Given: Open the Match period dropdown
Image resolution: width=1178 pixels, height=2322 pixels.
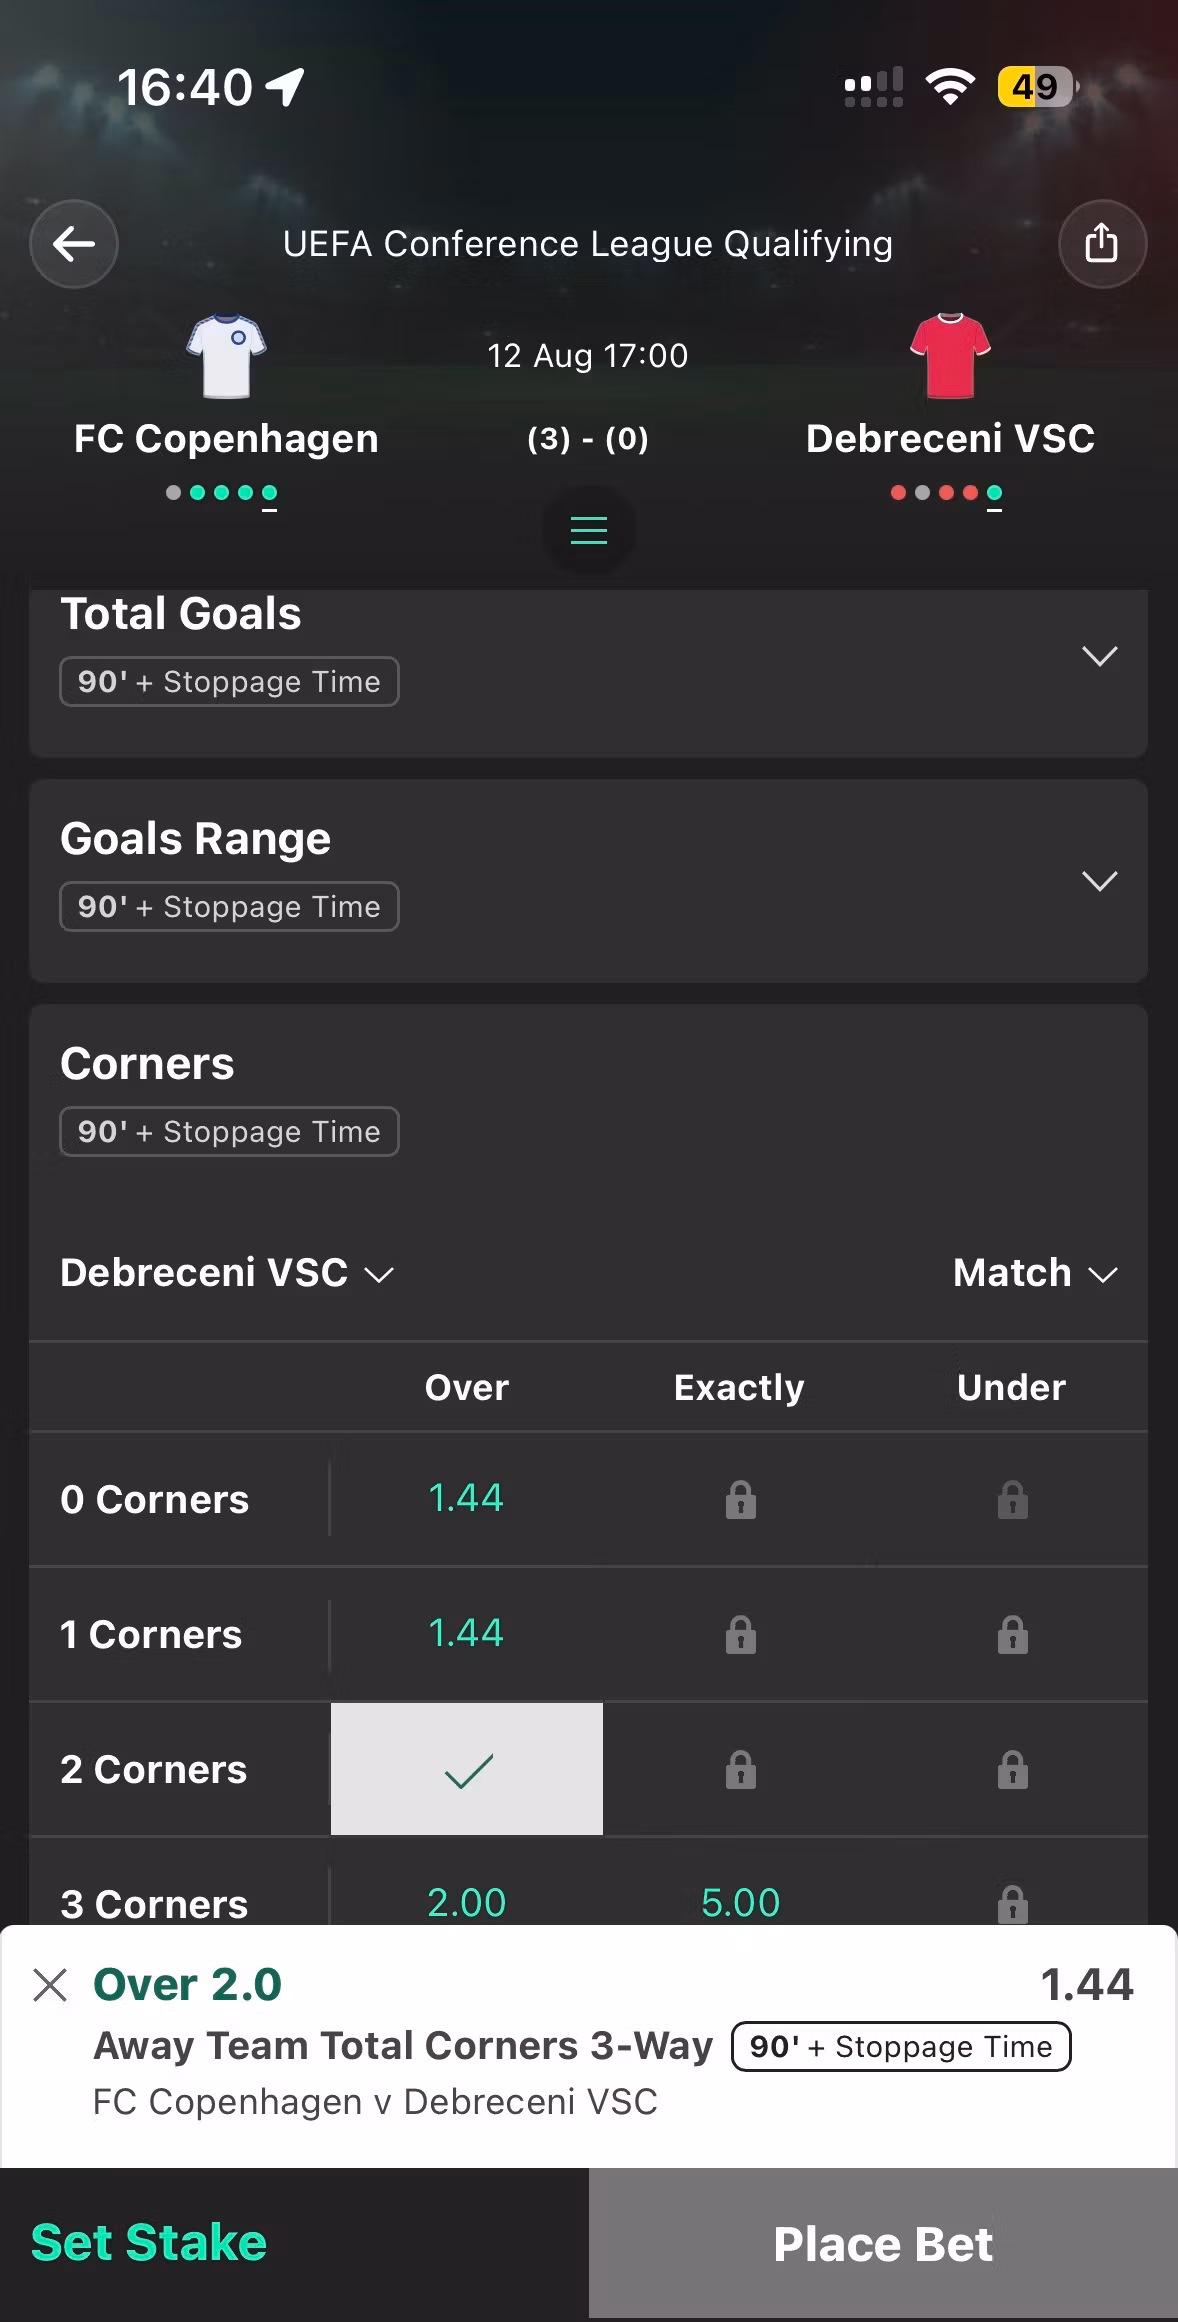Looking at the screenshot, I should tap(1035, 1273).
